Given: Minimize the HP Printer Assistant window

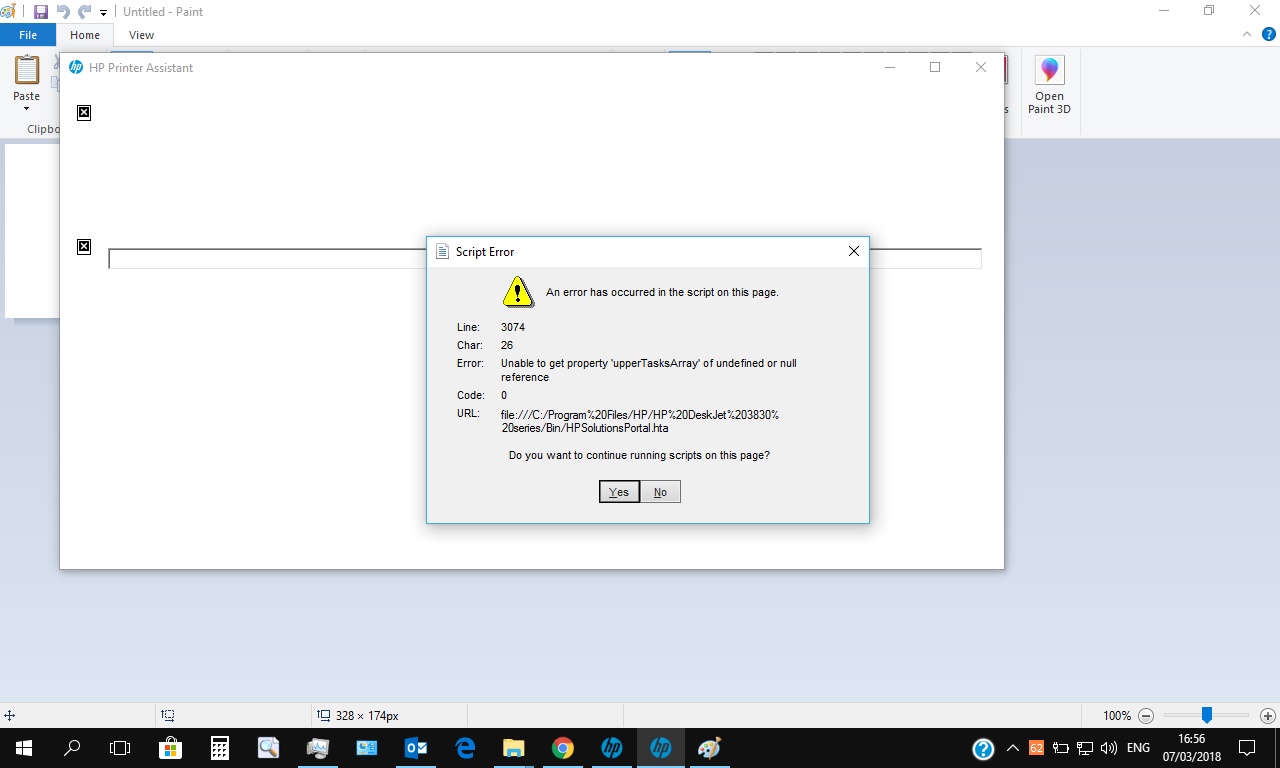Looking at the screenshot, I should [889, 68].
